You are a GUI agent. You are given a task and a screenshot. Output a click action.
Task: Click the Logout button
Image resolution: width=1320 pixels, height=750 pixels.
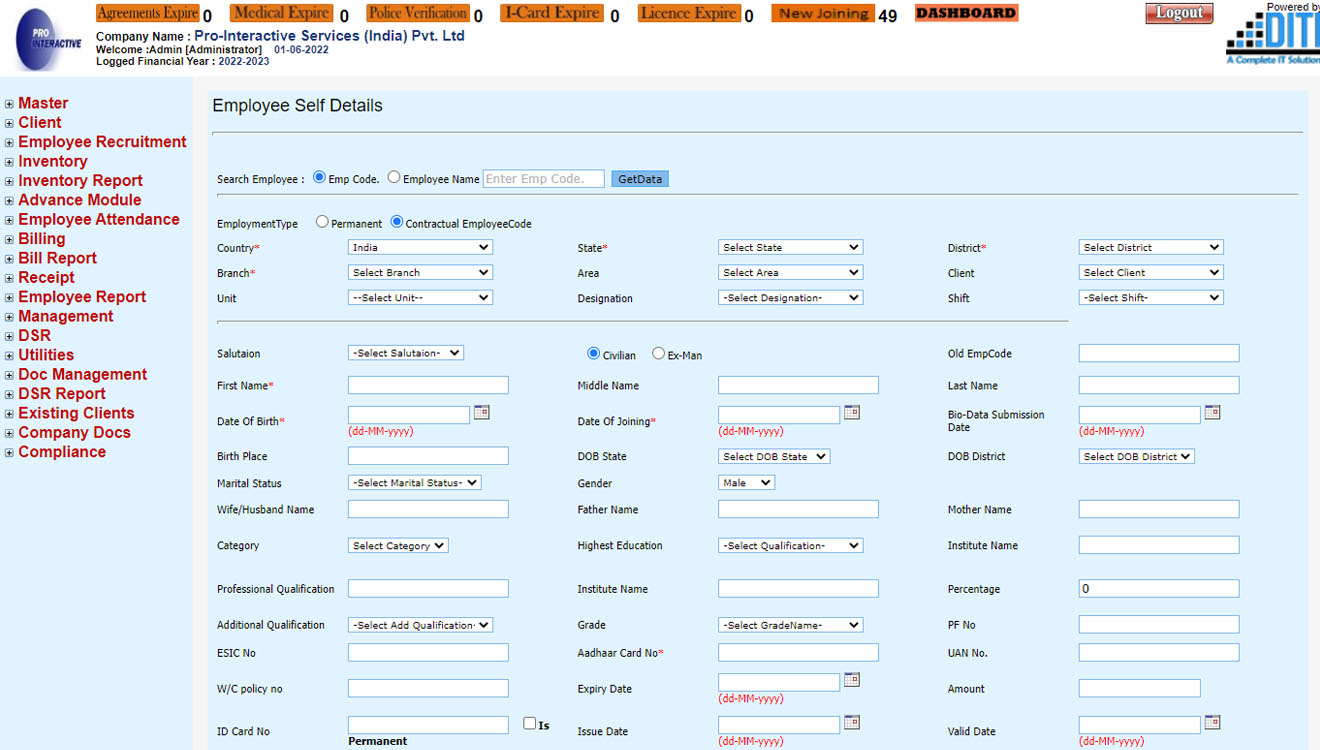point(1179,13)
